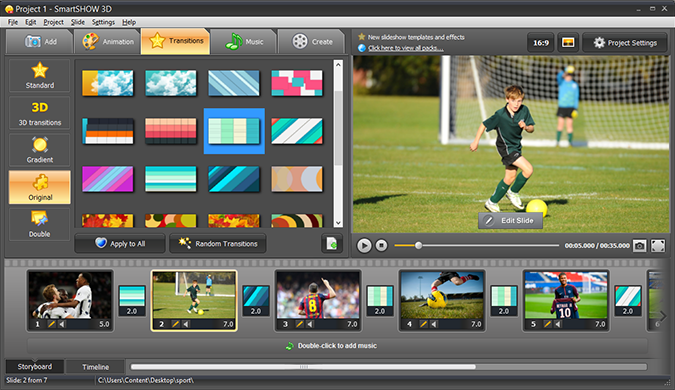Viewport: 675px width, 390px height.
Task: Choose the dark blue cyan diagonal transition
Action: (234, 179)
